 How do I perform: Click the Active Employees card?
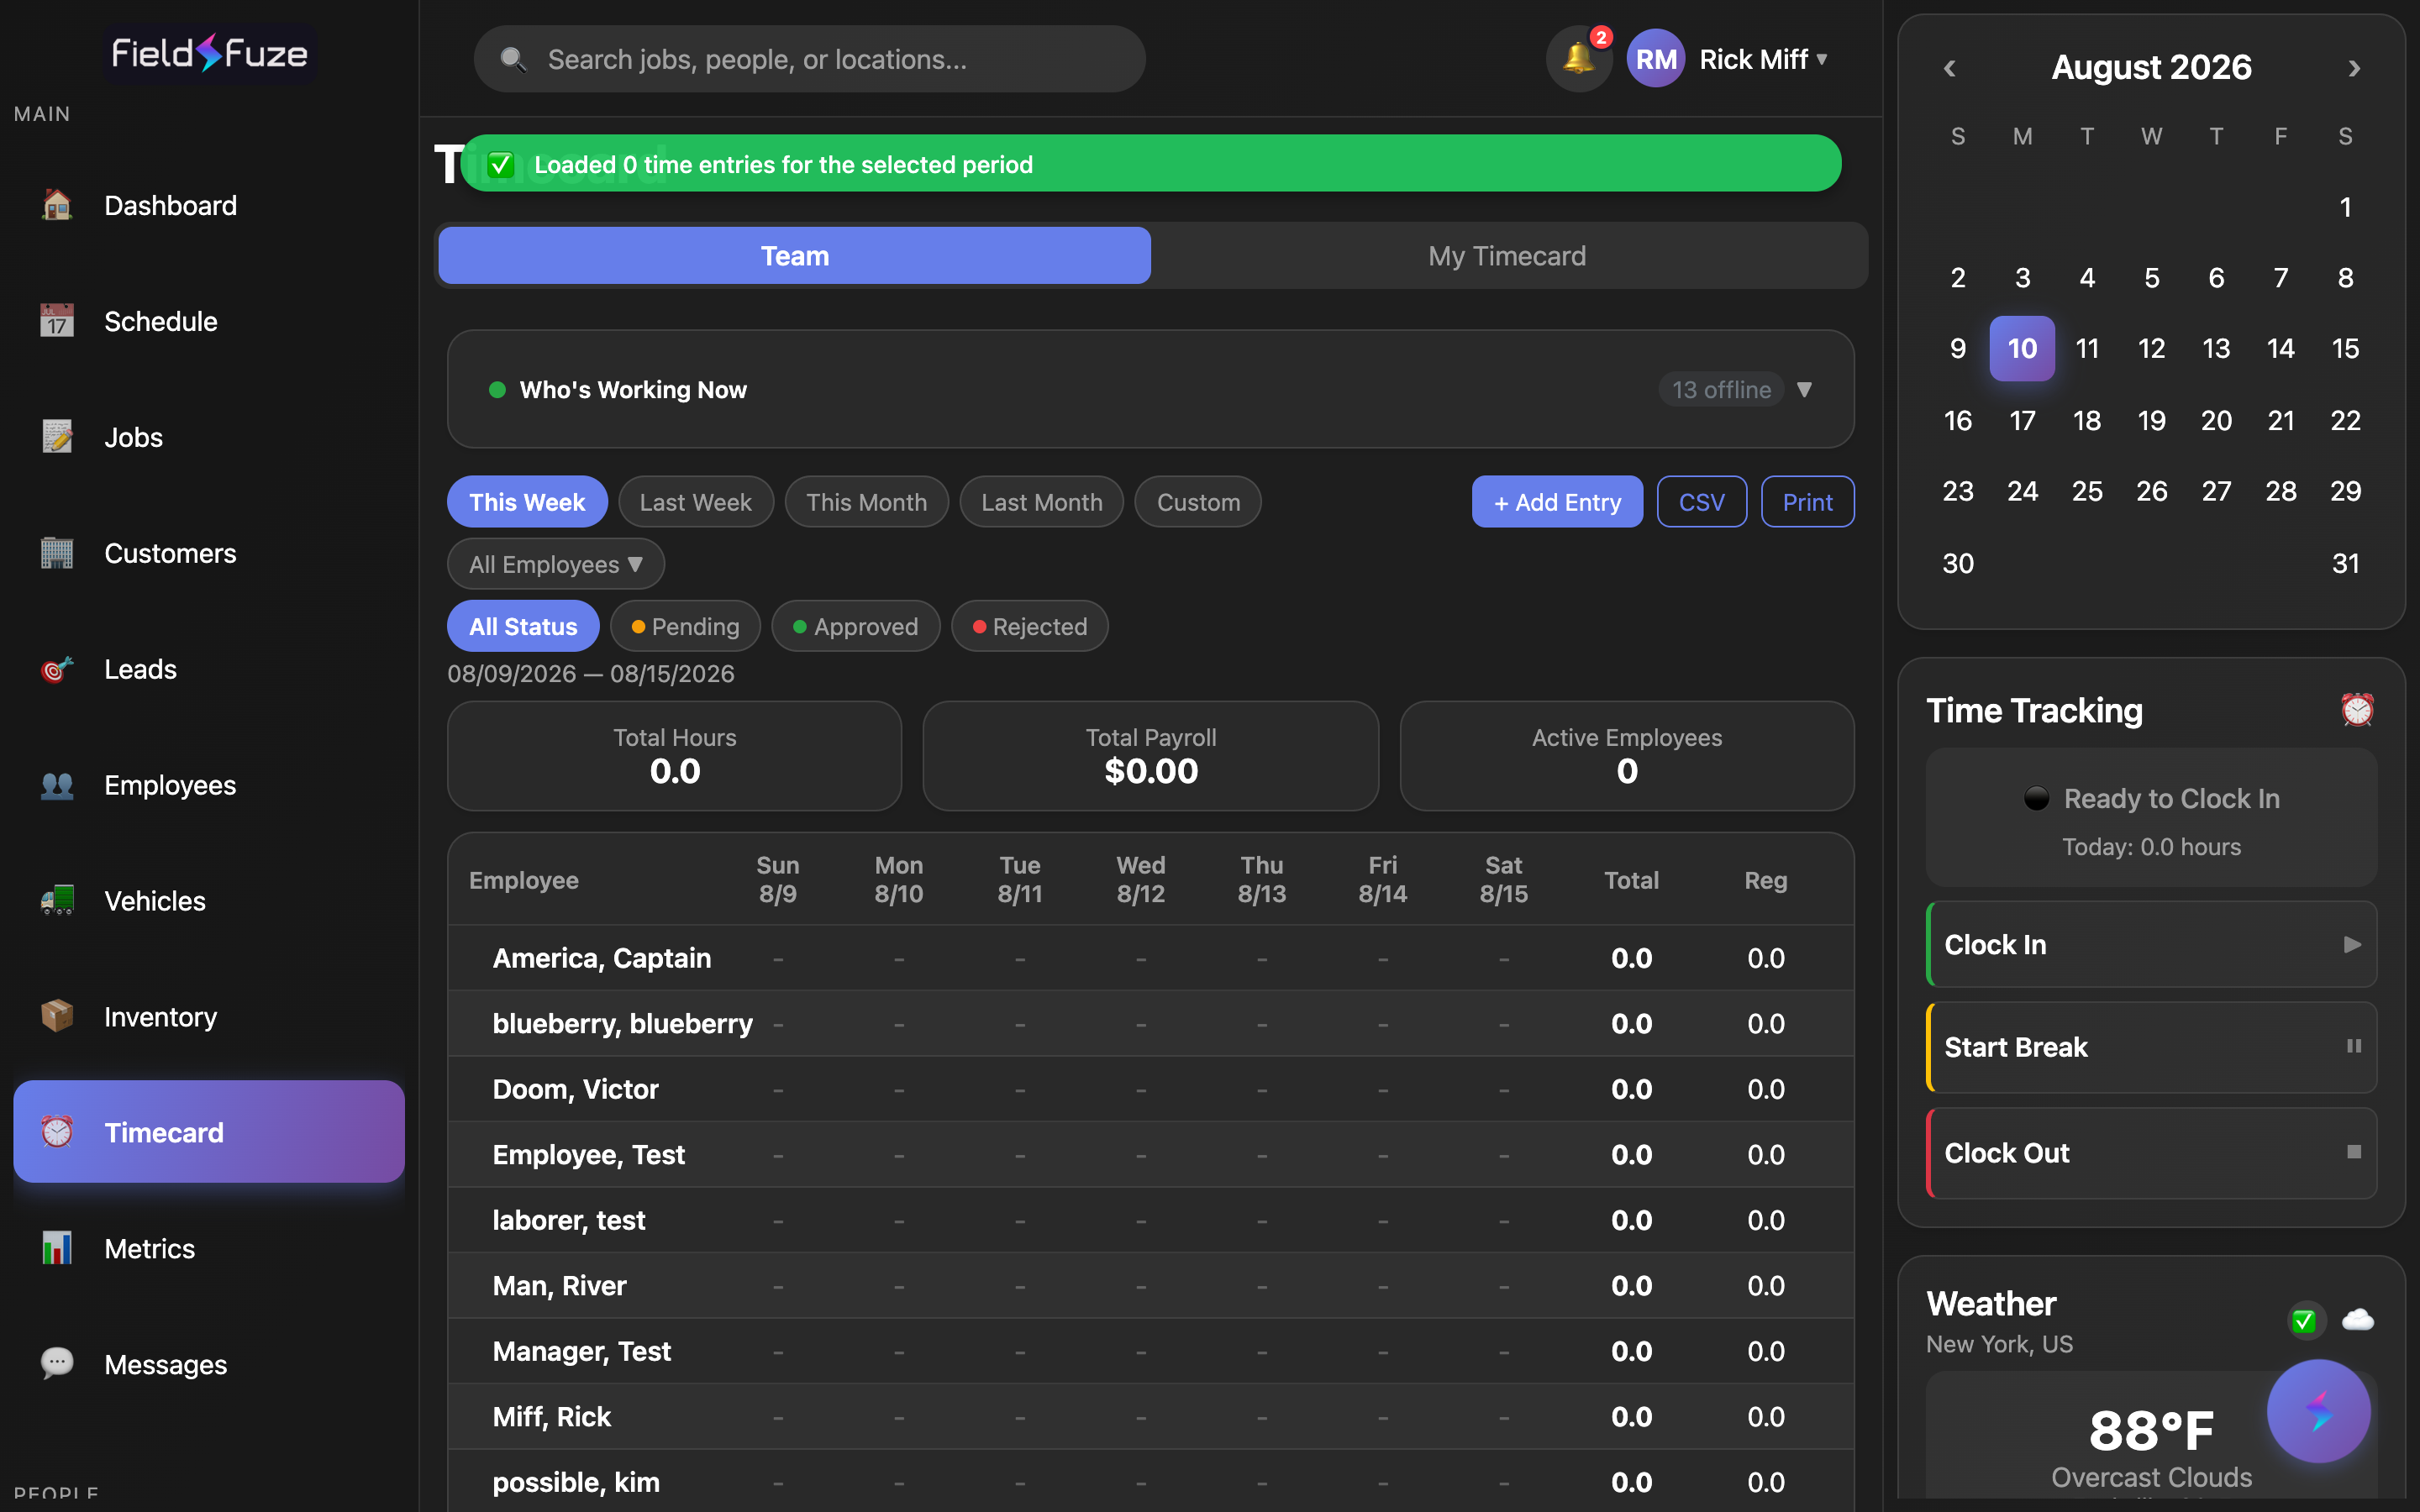coord(1627,756)
